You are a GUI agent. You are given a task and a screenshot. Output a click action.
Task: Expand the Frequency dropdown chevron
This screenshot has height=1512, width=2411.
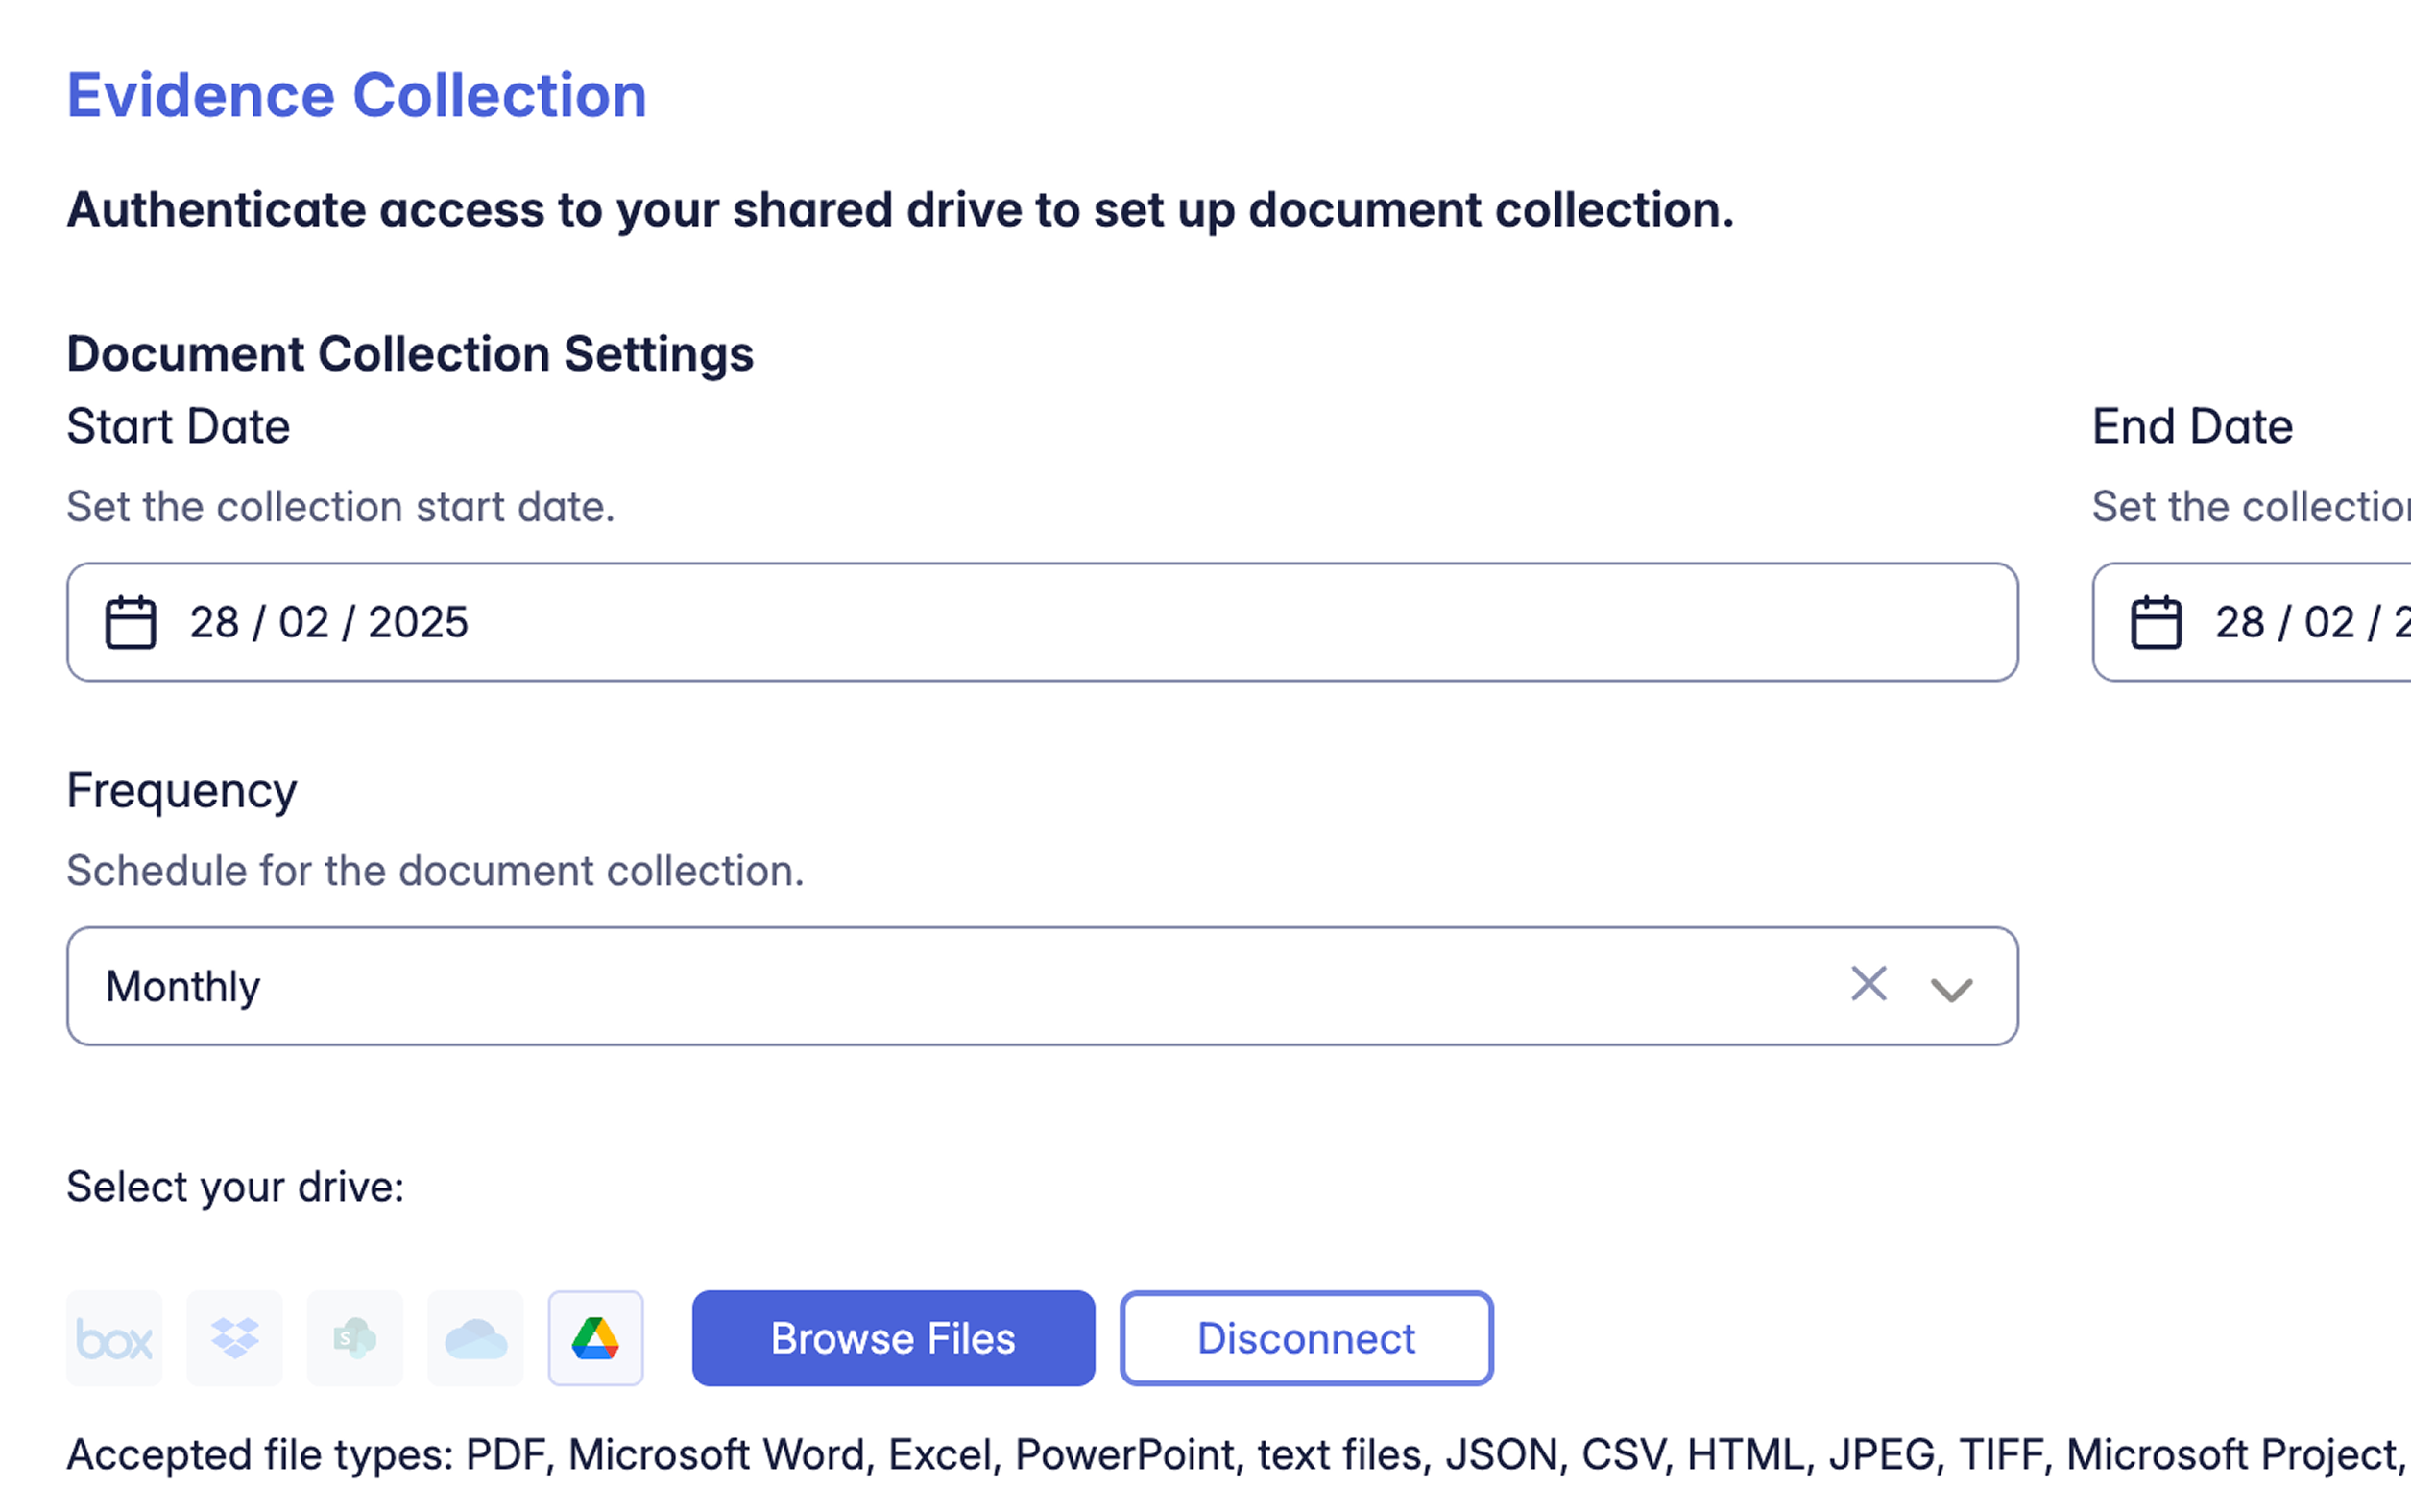(x=1951, y=989)
